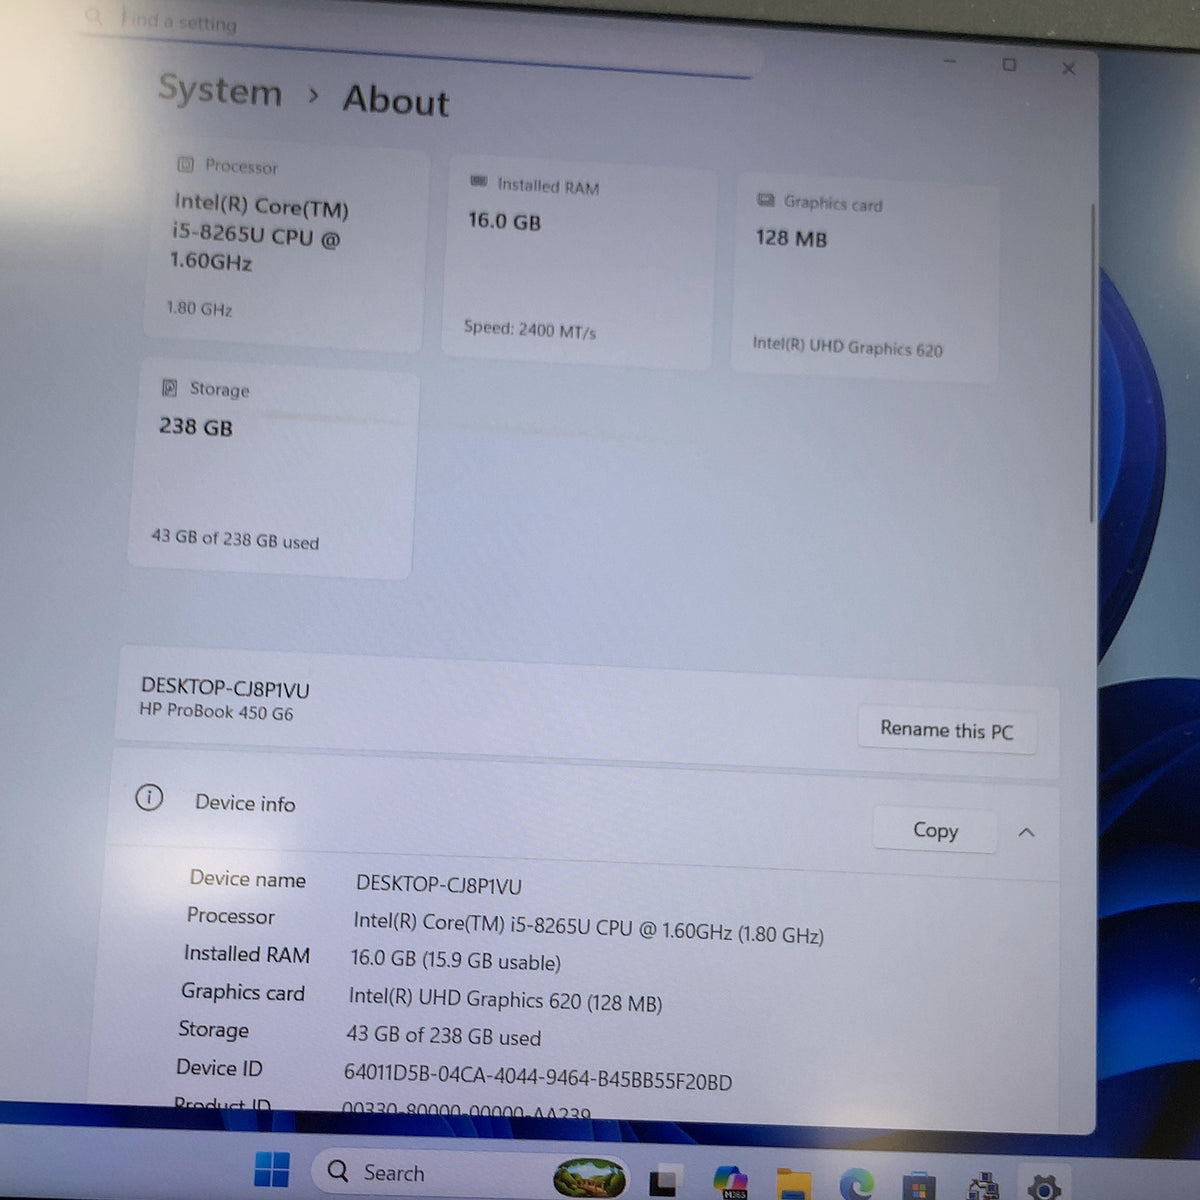Select the '128 MB' graphics value
This screenshot has height=1200, width=1200.
[x=791, y=238]
